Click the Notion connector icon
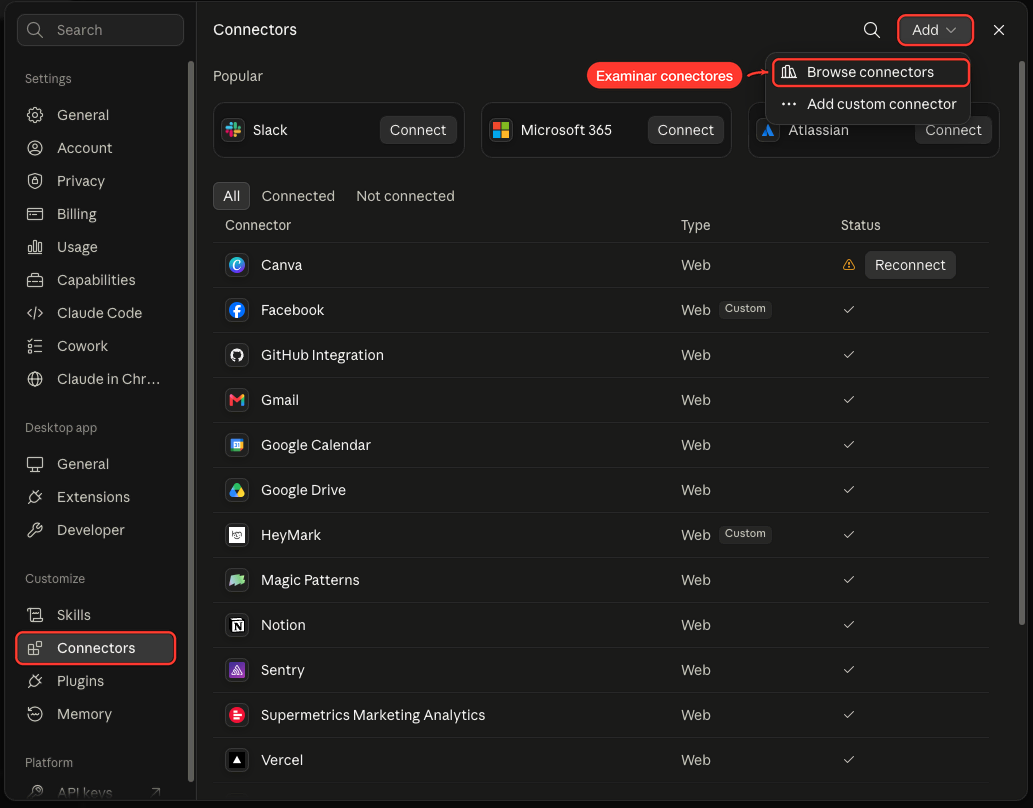 point(237,625)
